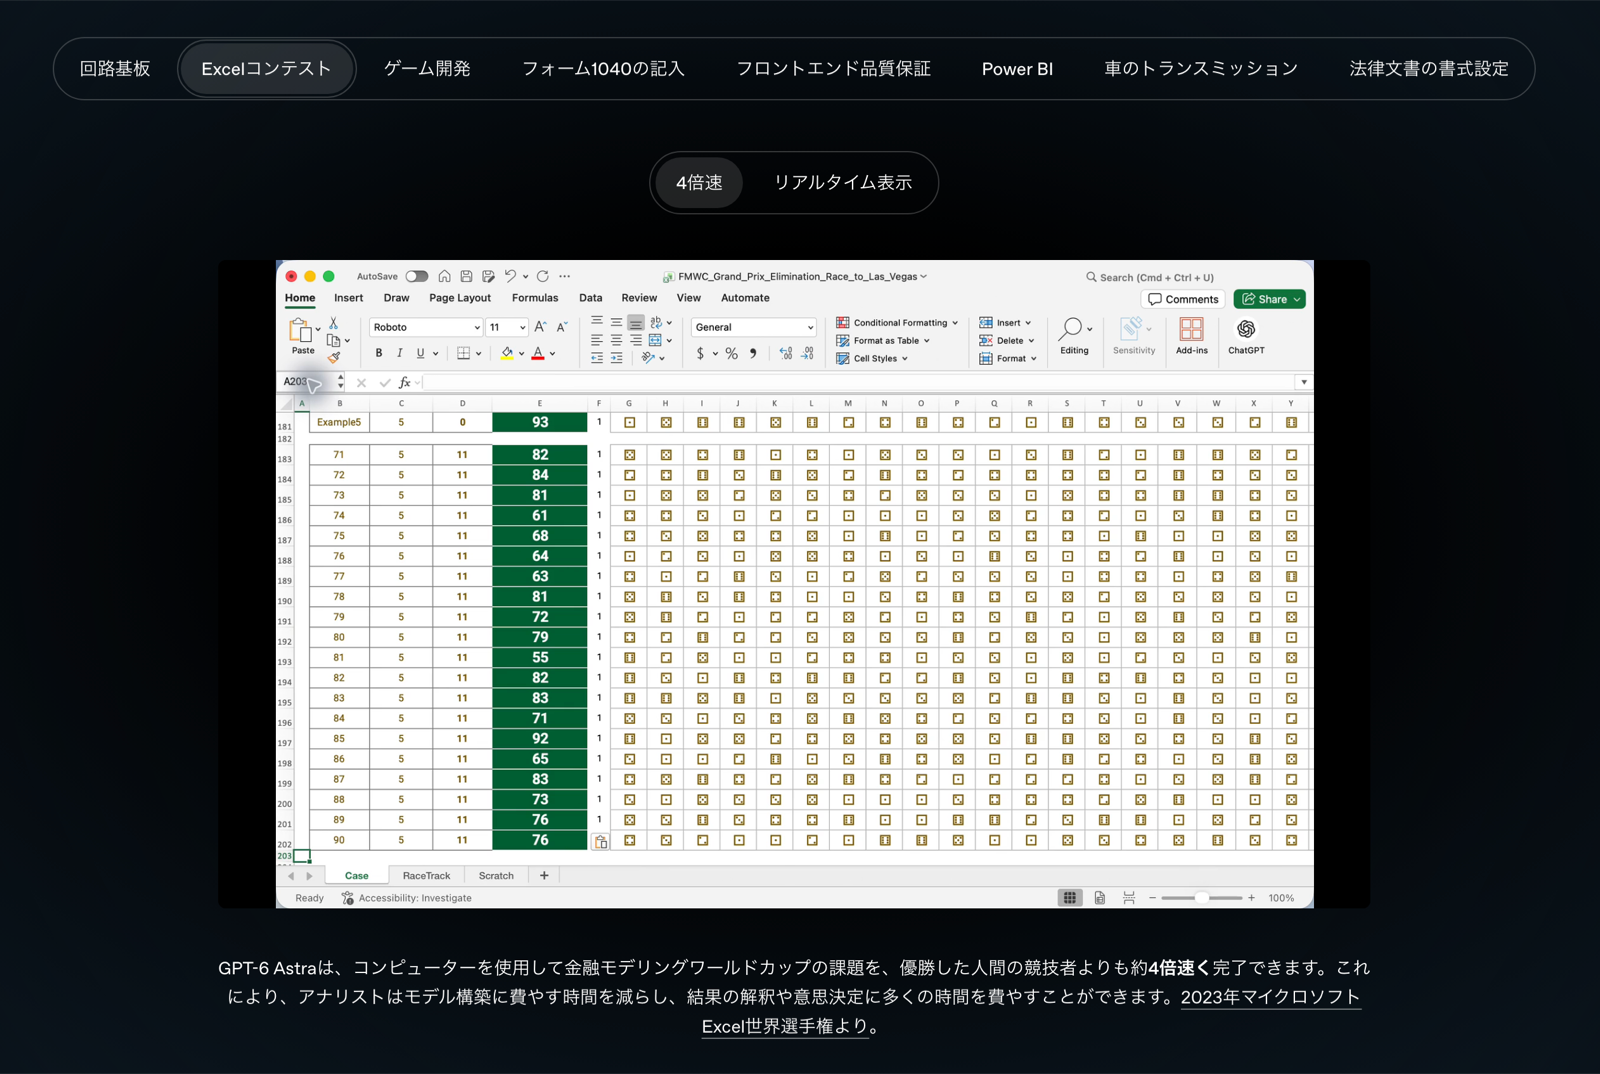Select Normal view in status bar
Screen dimensions: 1600x1074
(1070, 898)
